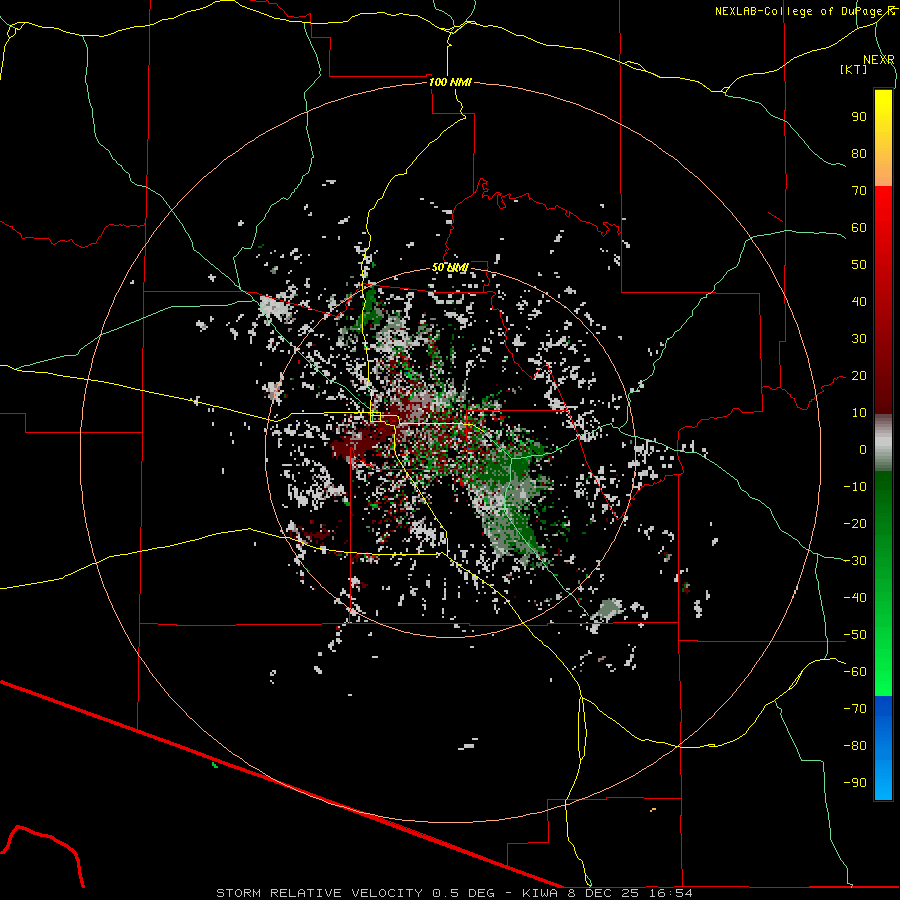
Task: Click the '-30' value on velocity scale
Action: click(855, 561)
